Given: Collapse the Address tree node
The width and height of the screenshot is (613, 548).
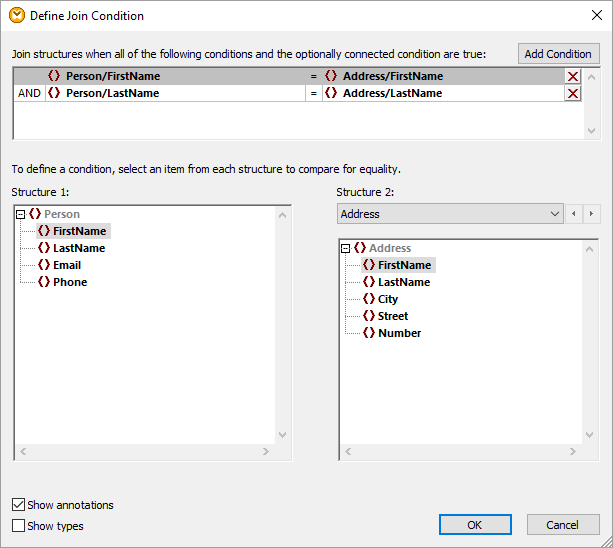Looking at the screenshot, I should pos(346,248).
